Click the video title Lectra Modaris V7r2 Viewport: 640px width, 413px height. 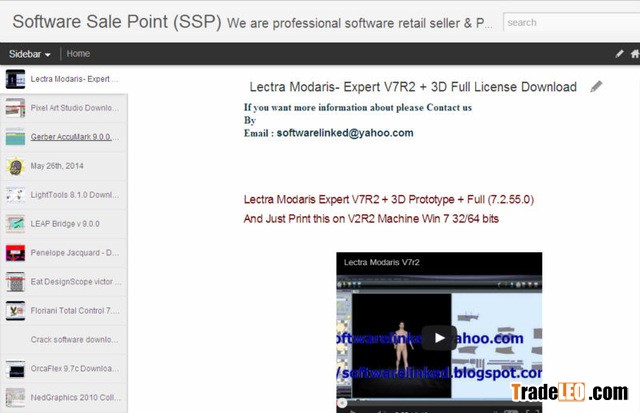381,262
